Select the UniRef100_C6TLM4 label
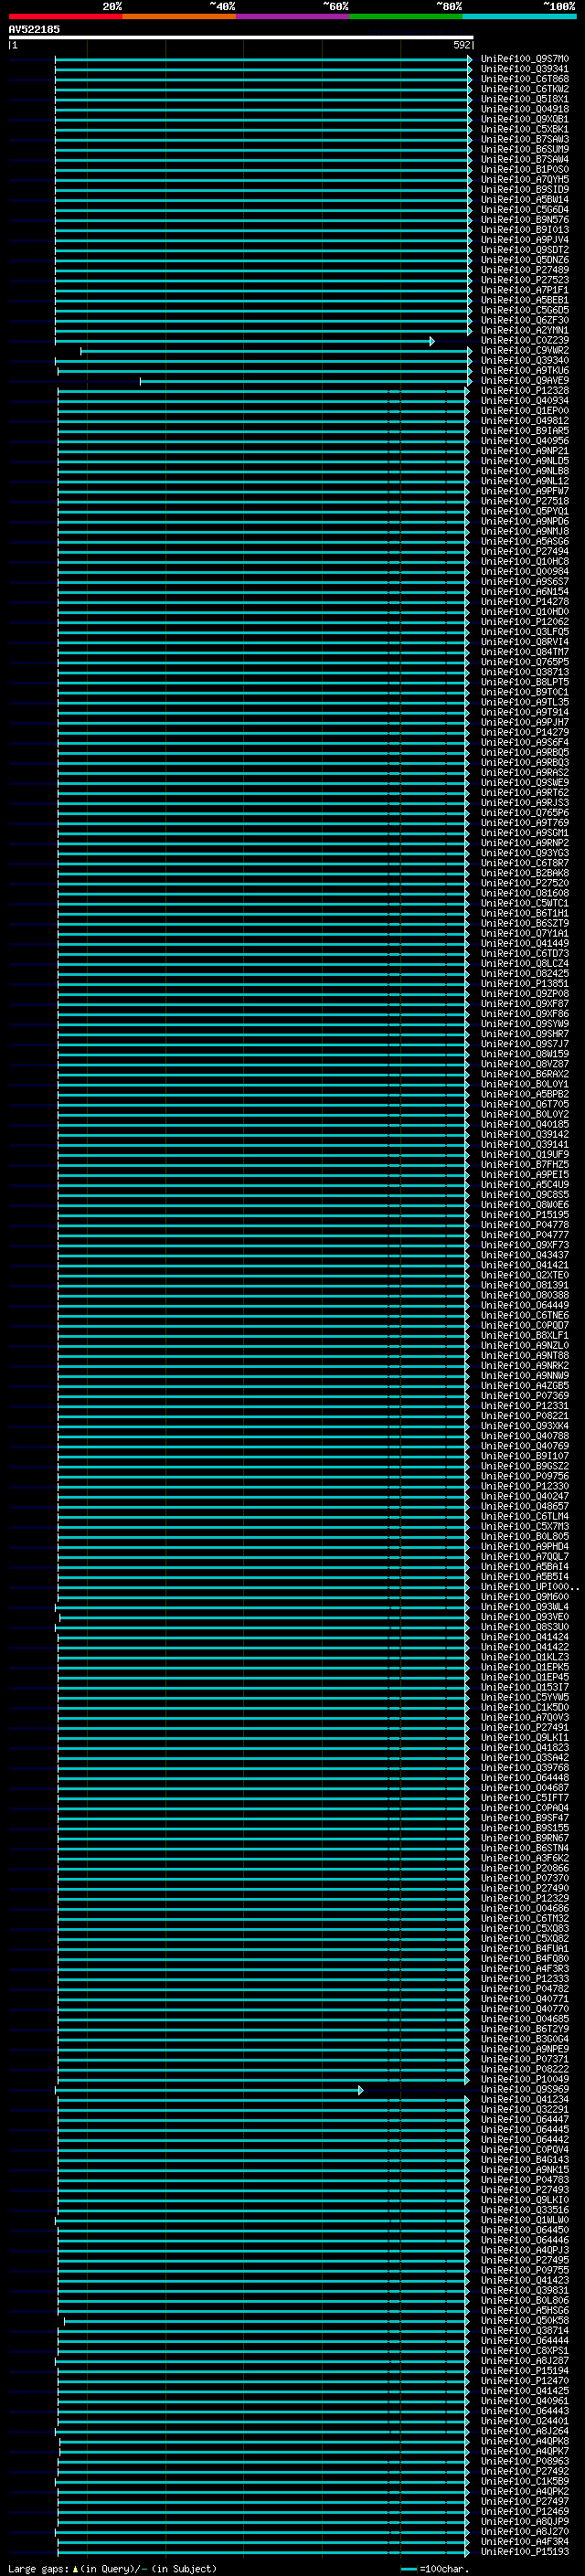Screen dimensions: 585x2576 pos(525,1516)
